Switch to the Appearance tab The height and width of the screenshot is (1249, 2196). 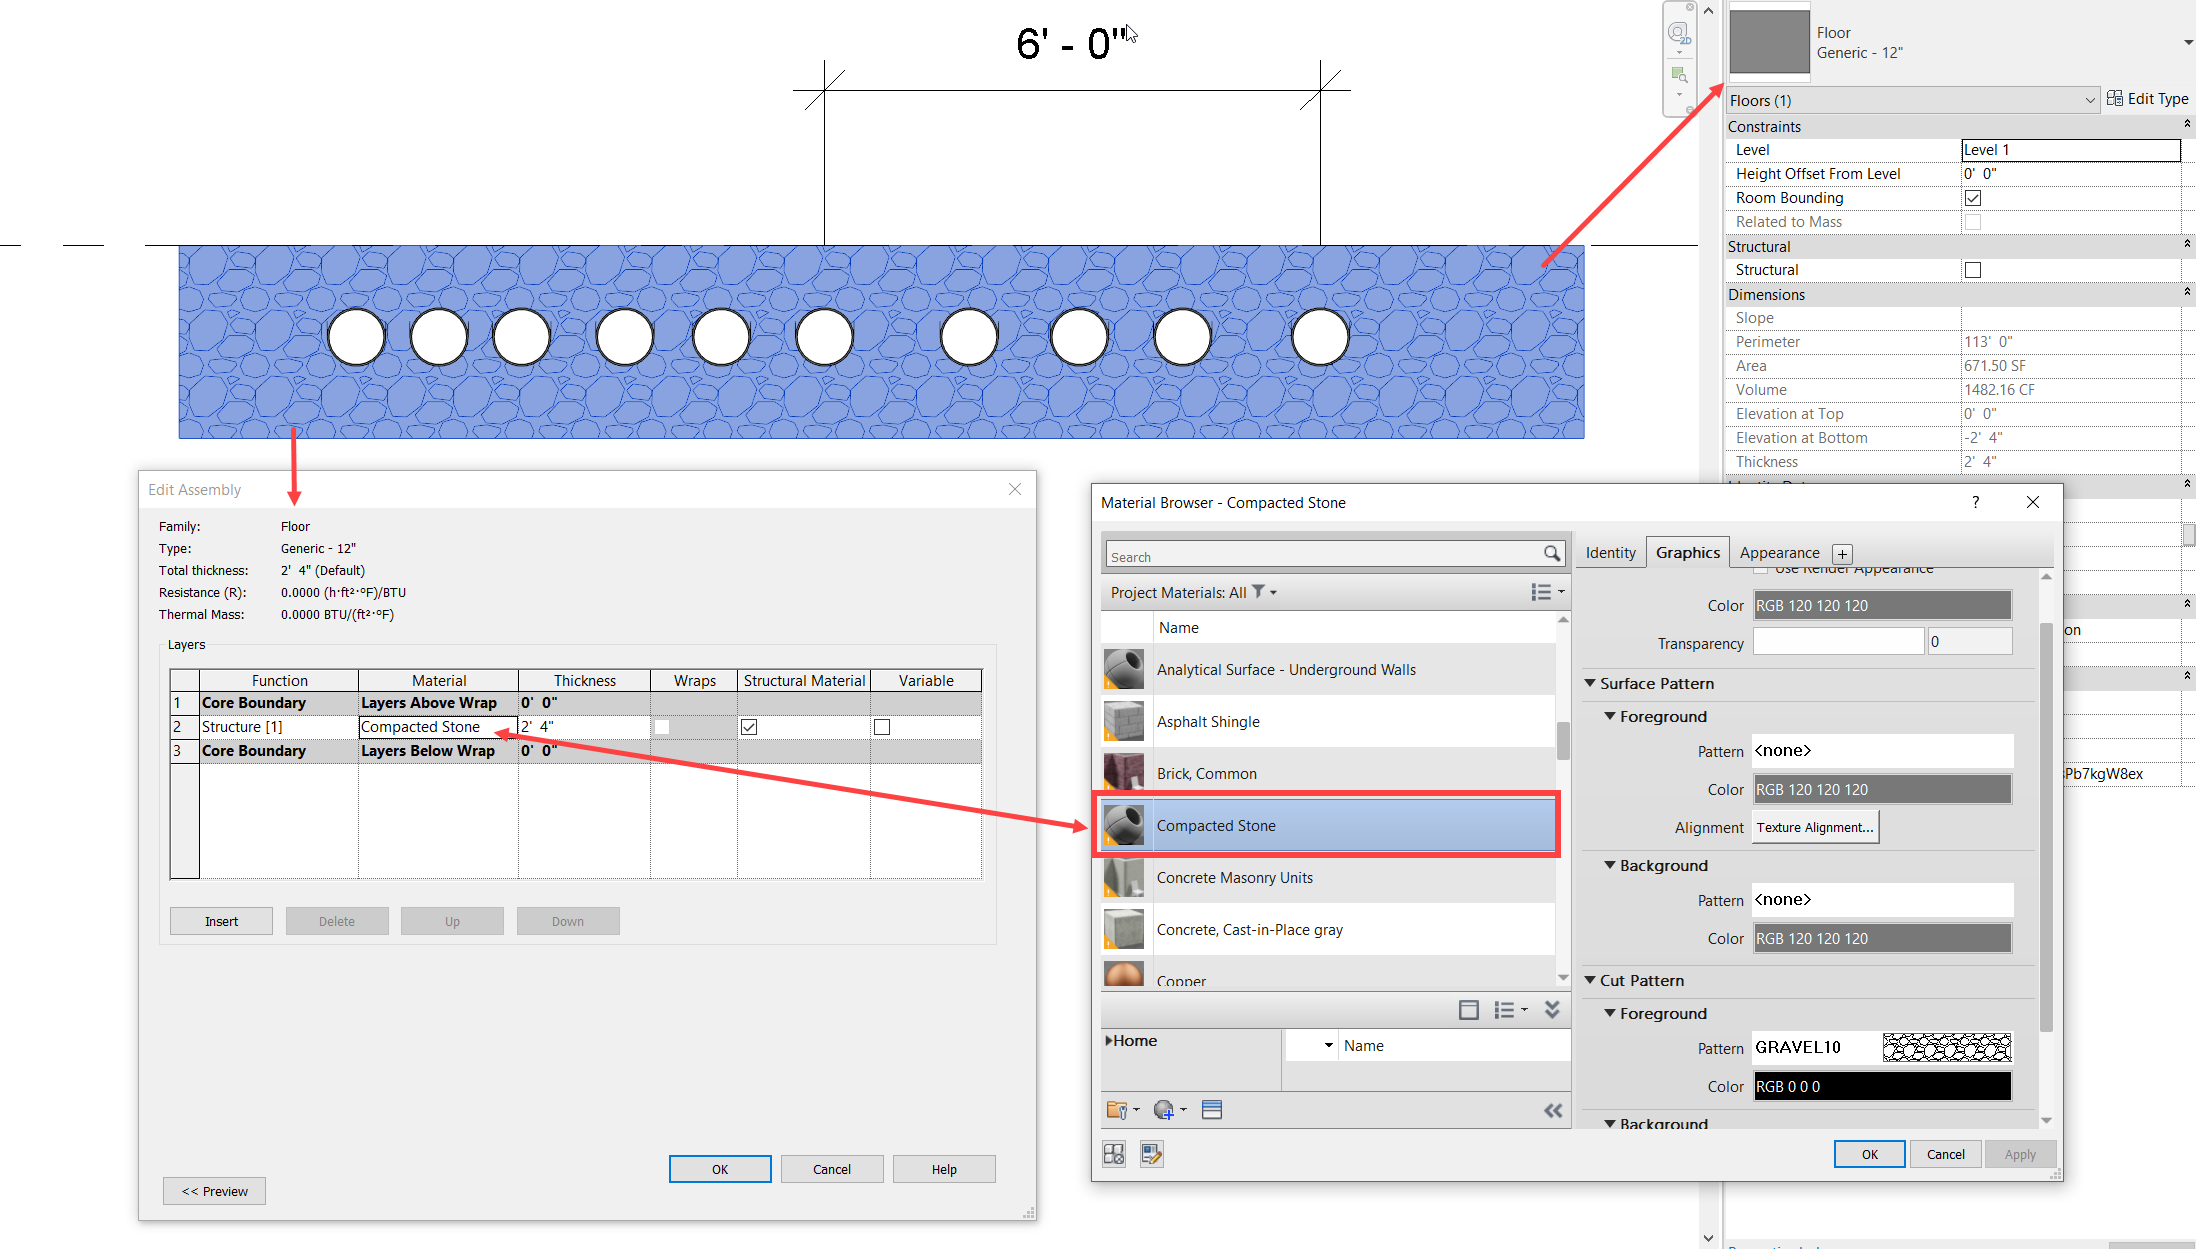pos(1779,552)
